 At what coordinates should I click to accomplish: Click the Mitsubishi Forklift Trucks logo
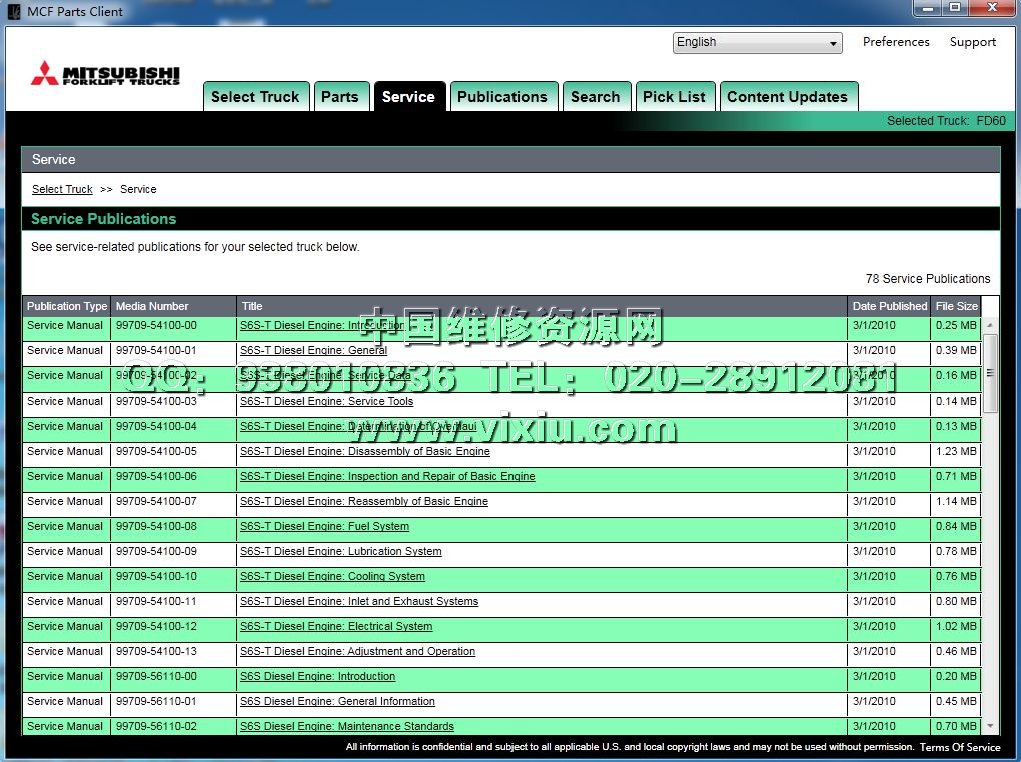point(105,74)
